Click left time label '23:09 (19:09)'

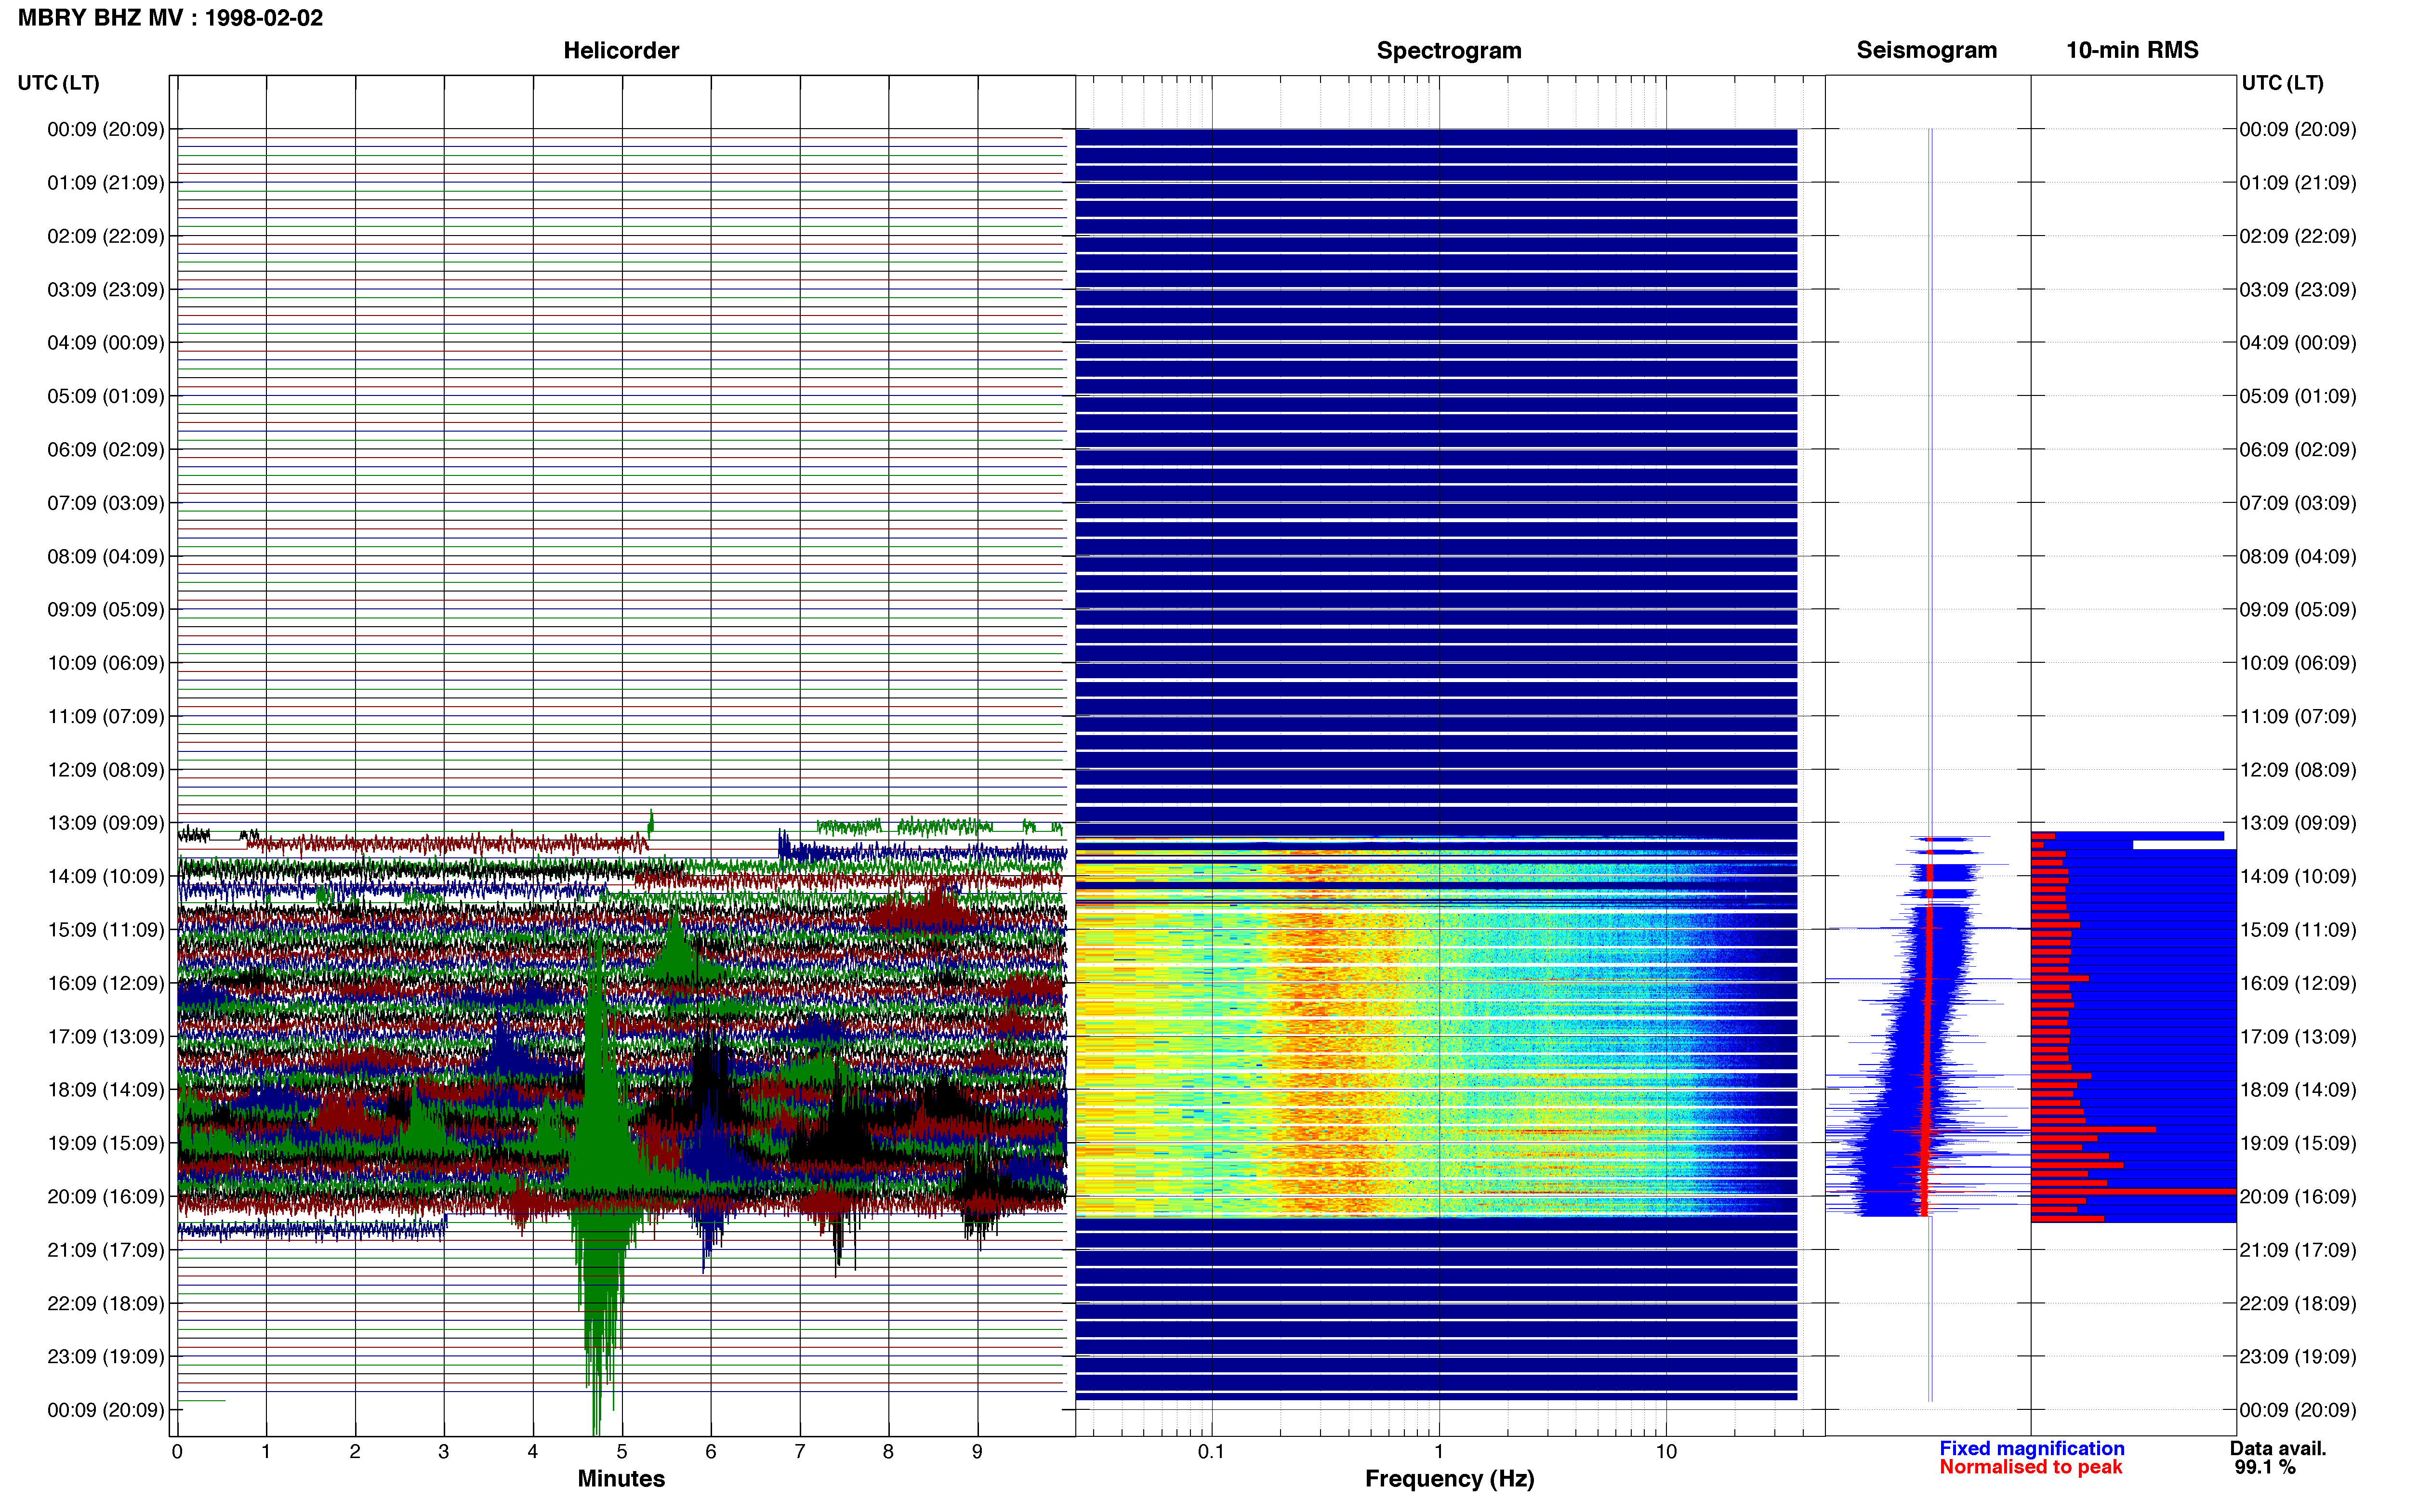click(106, 1357)
